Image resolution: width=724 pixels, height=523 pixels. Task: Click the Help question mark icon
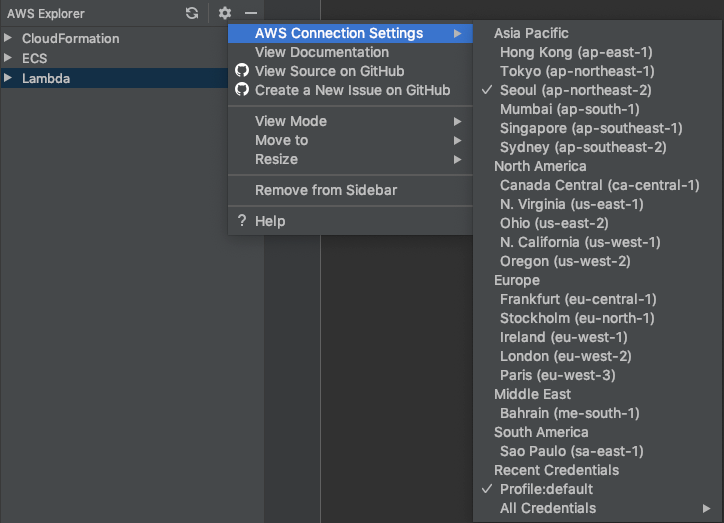(242, 221)
